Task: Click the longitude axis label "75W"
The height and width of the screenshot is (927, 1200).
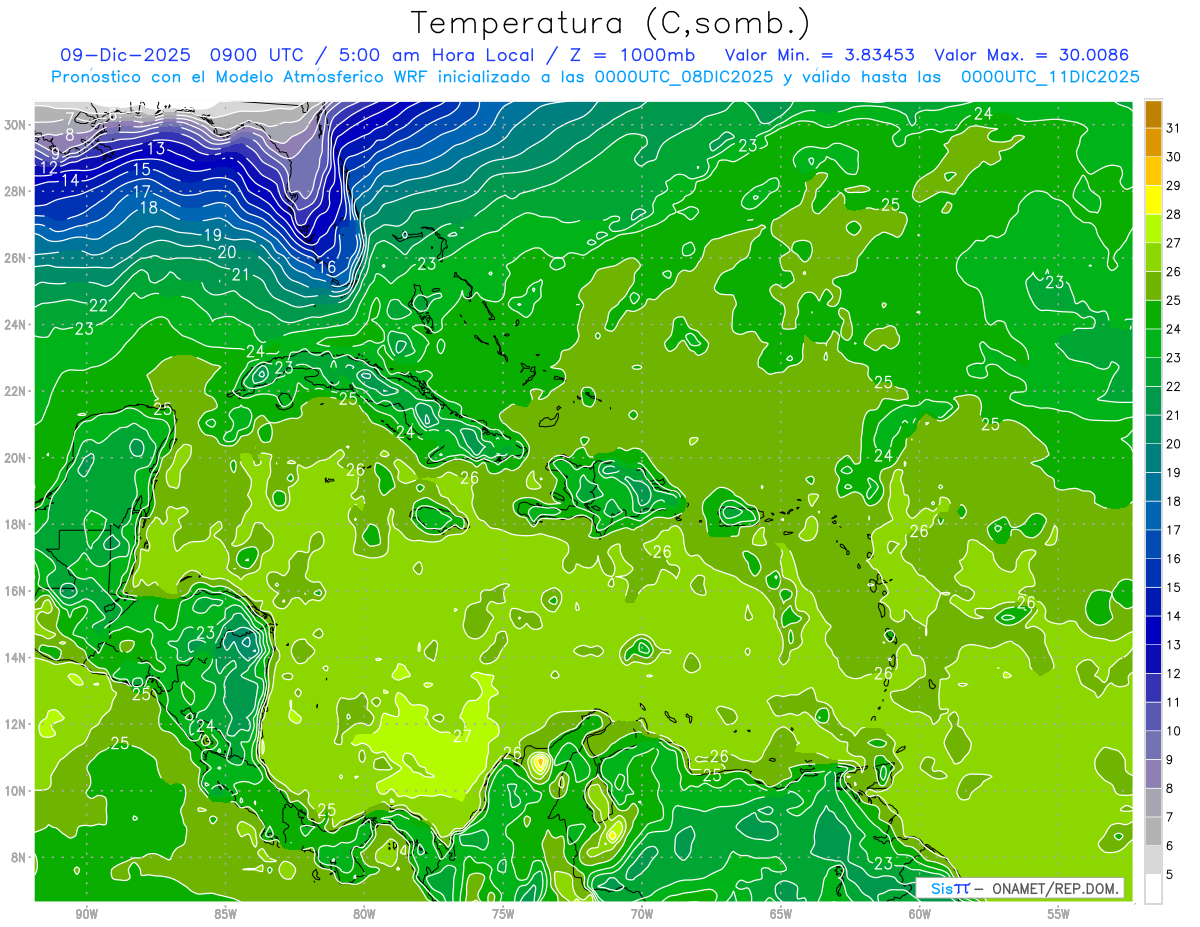Action: 503,915
